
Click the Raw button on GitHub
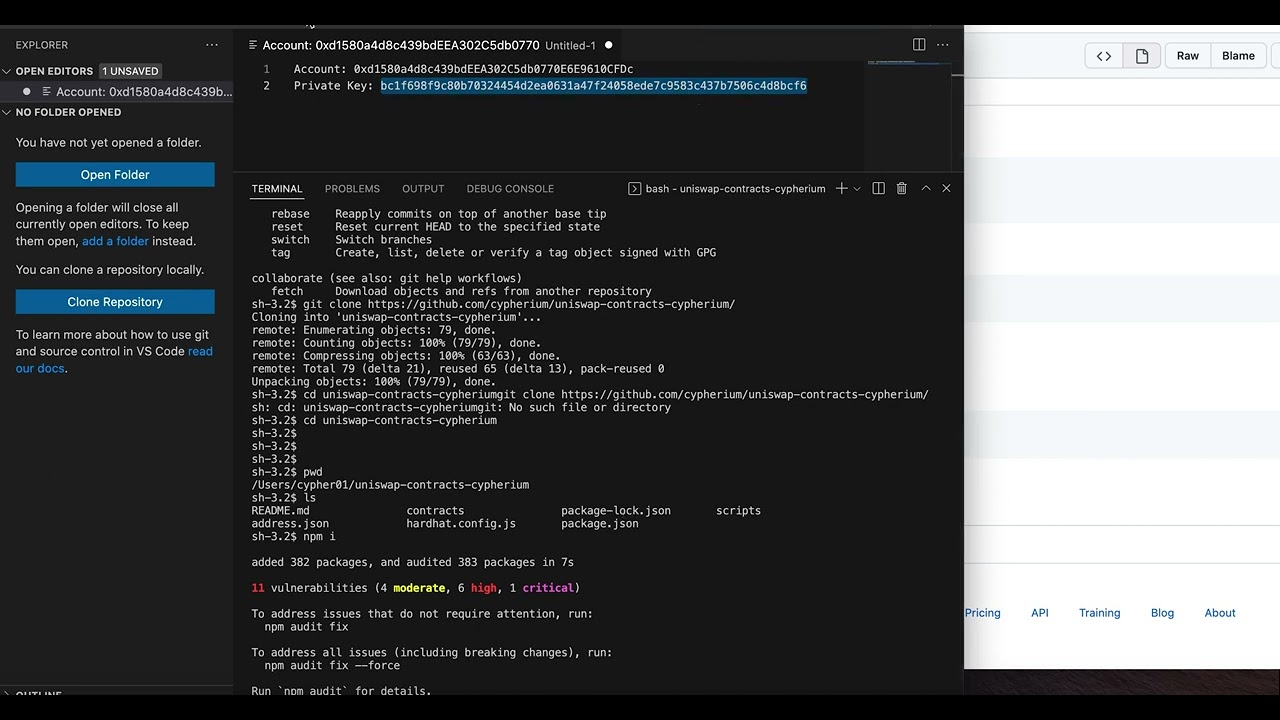click(x=1188, y=56)
